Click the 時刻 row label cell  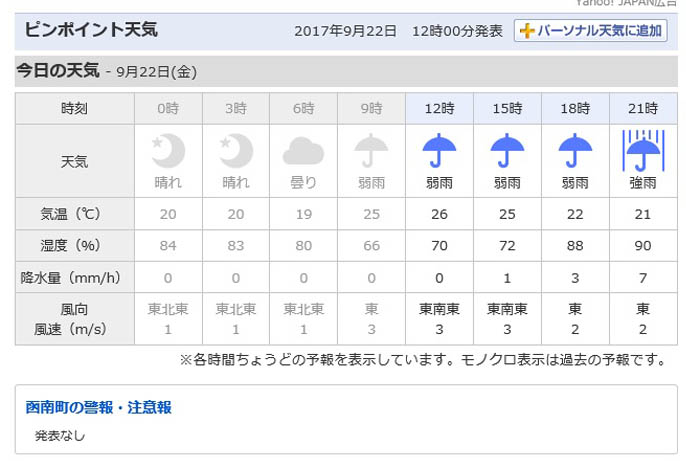click(75, 108)
